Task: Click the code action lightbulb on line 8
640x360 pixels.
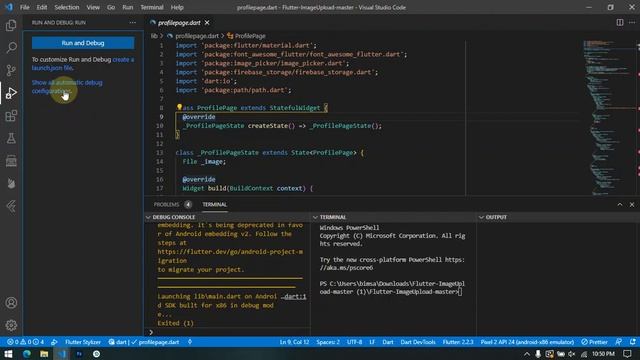Action: (179, 107)
